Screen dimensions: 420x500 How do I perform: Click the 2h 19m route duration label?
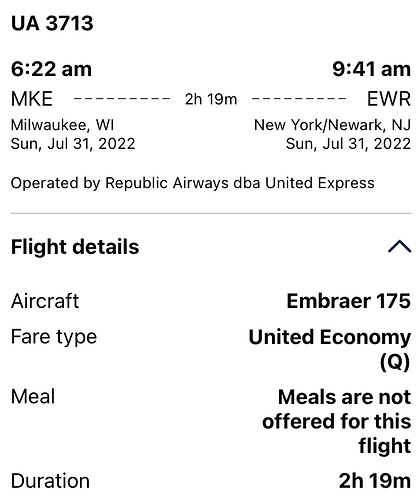tap(211, 99)
